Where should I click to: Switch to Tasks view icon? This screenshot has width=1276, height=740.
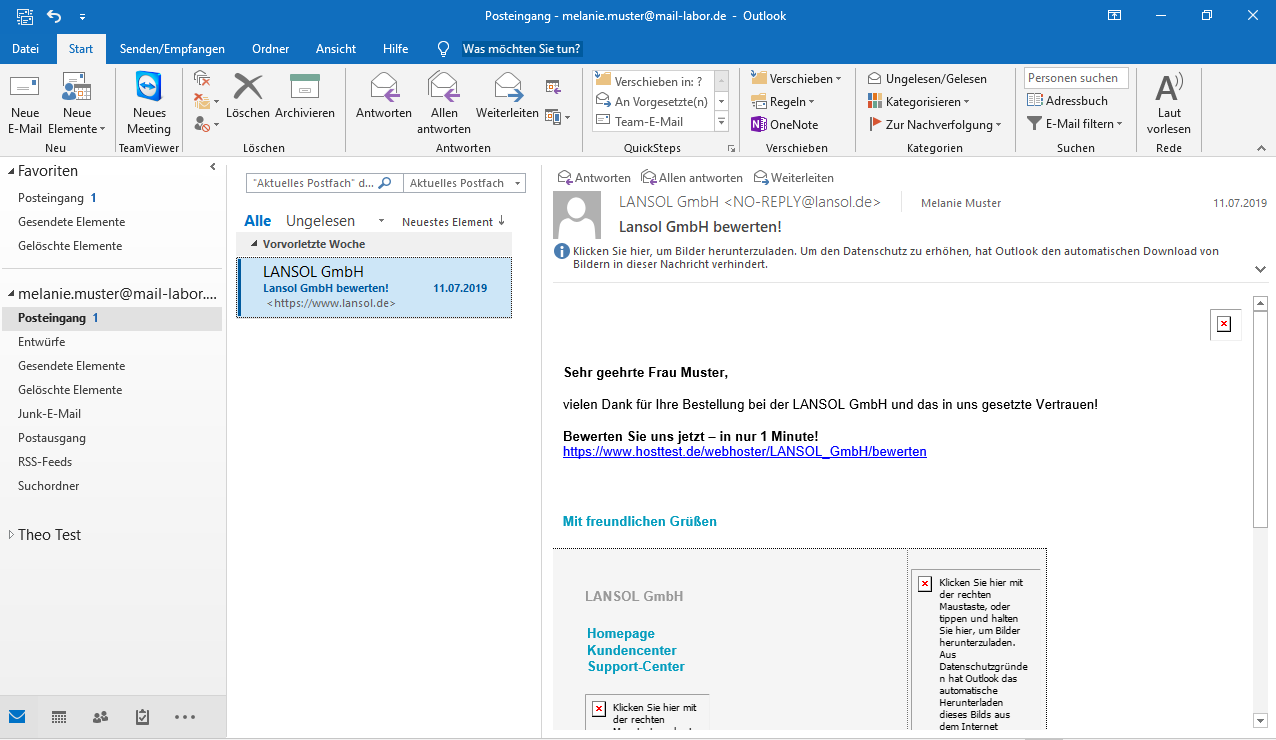click(142, 717)
